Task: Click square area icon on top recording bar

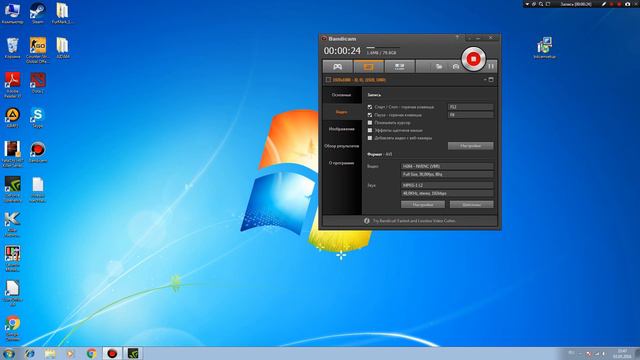Action: (x=548, y=4)
